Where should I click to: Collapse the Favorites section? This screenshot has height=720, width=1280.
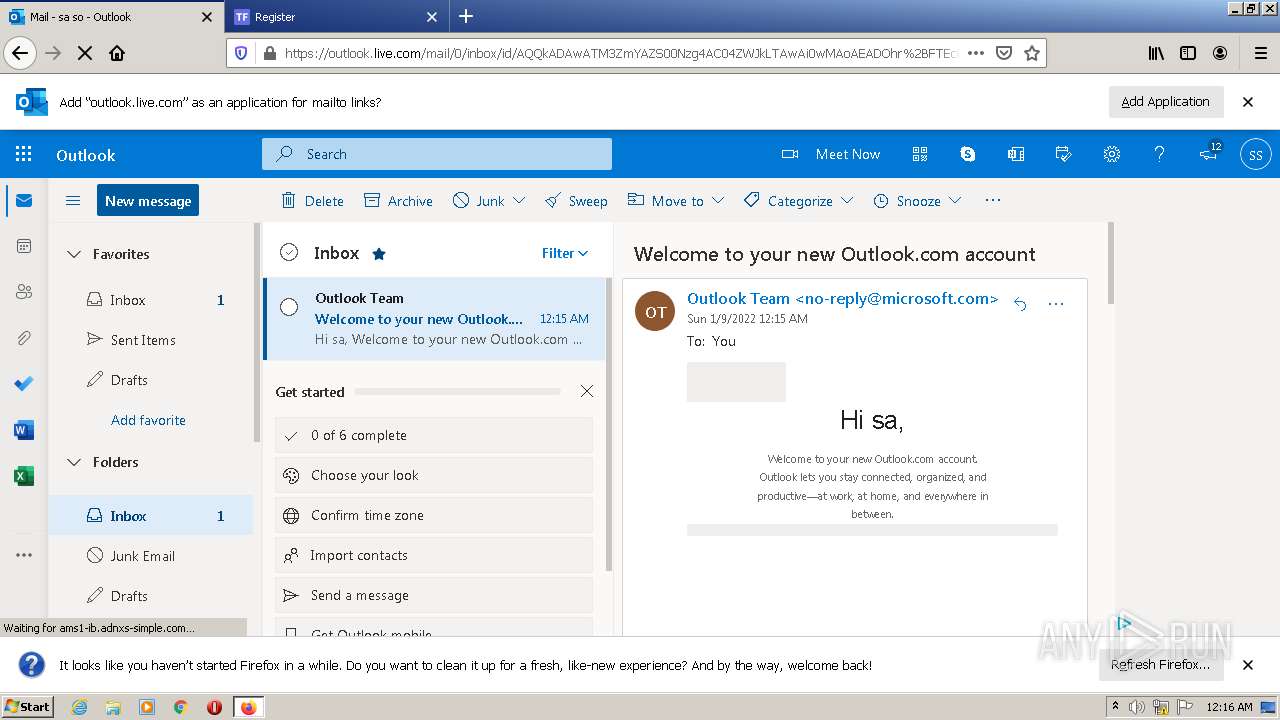[74, 254]
